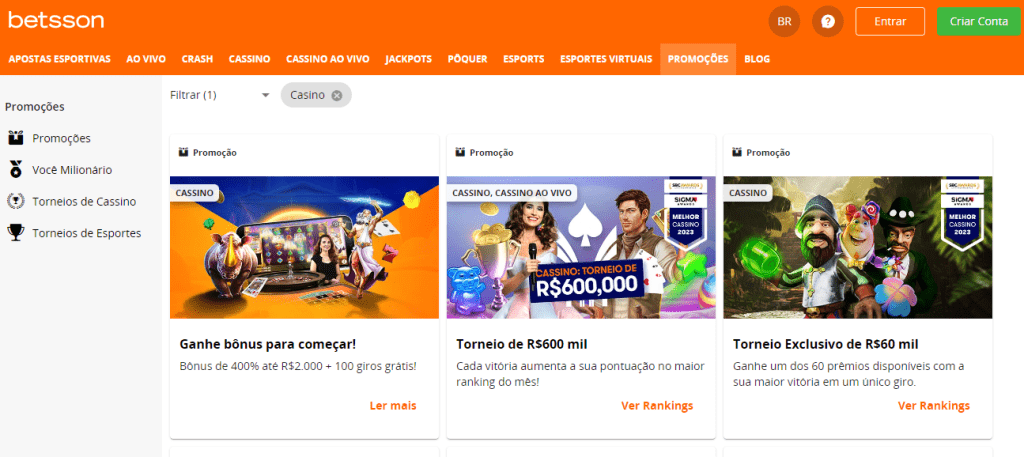This screenshot has height=457, width=1024.
Task: Open the R$60 mil tournament banner image
Action: coord(857,247)
